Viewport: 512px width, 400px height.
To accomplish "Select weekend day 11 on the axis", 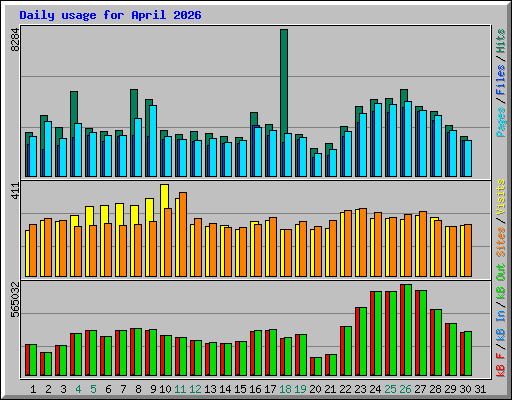I will [x=180, y=389].
